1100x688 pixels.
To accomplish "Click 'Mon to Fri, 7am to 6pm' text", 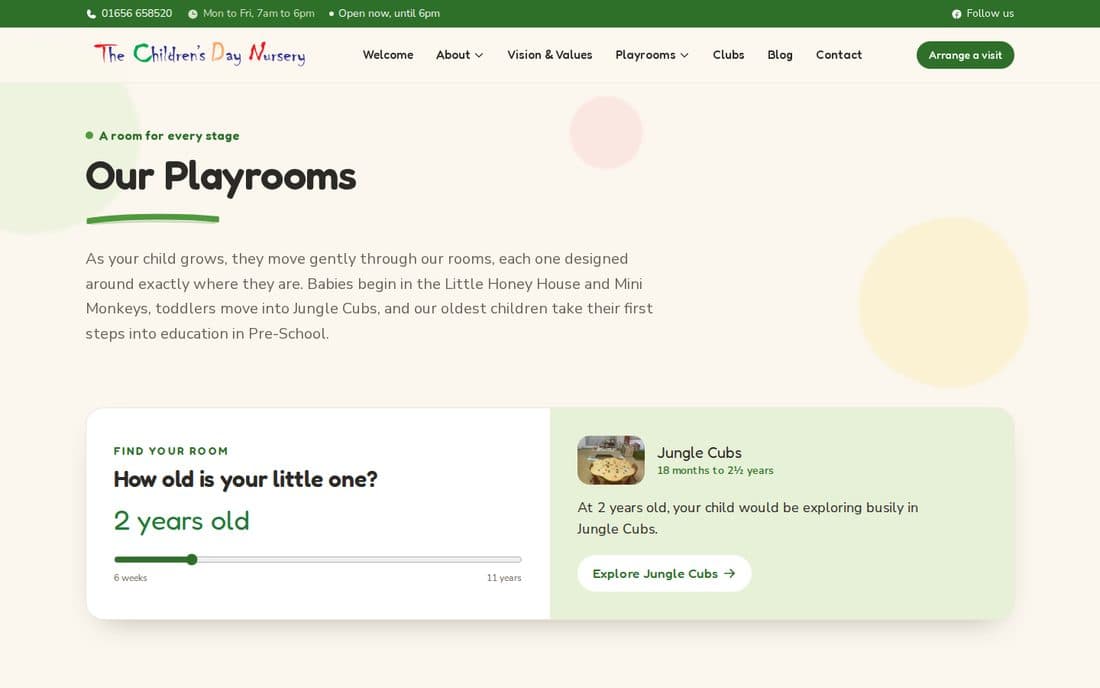I will point(258,13).
